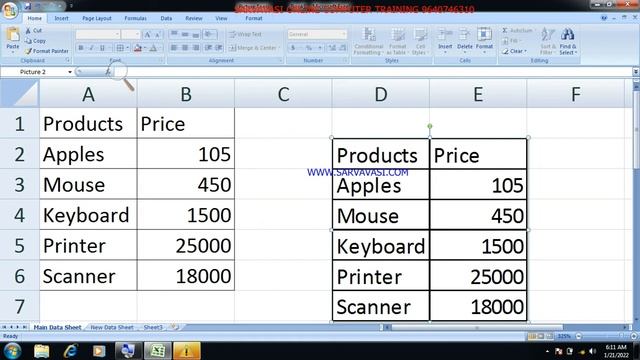Click the Wrap Text button
640x360 pixels.
click(x=245, y=35)
